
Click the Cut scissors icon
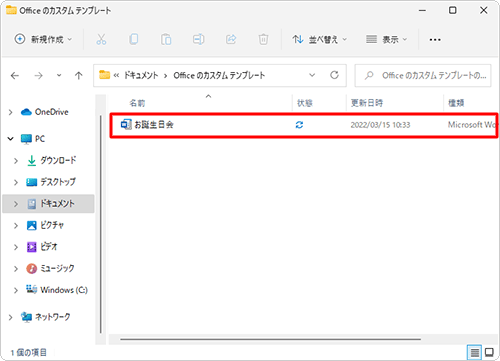pos(101,39)
